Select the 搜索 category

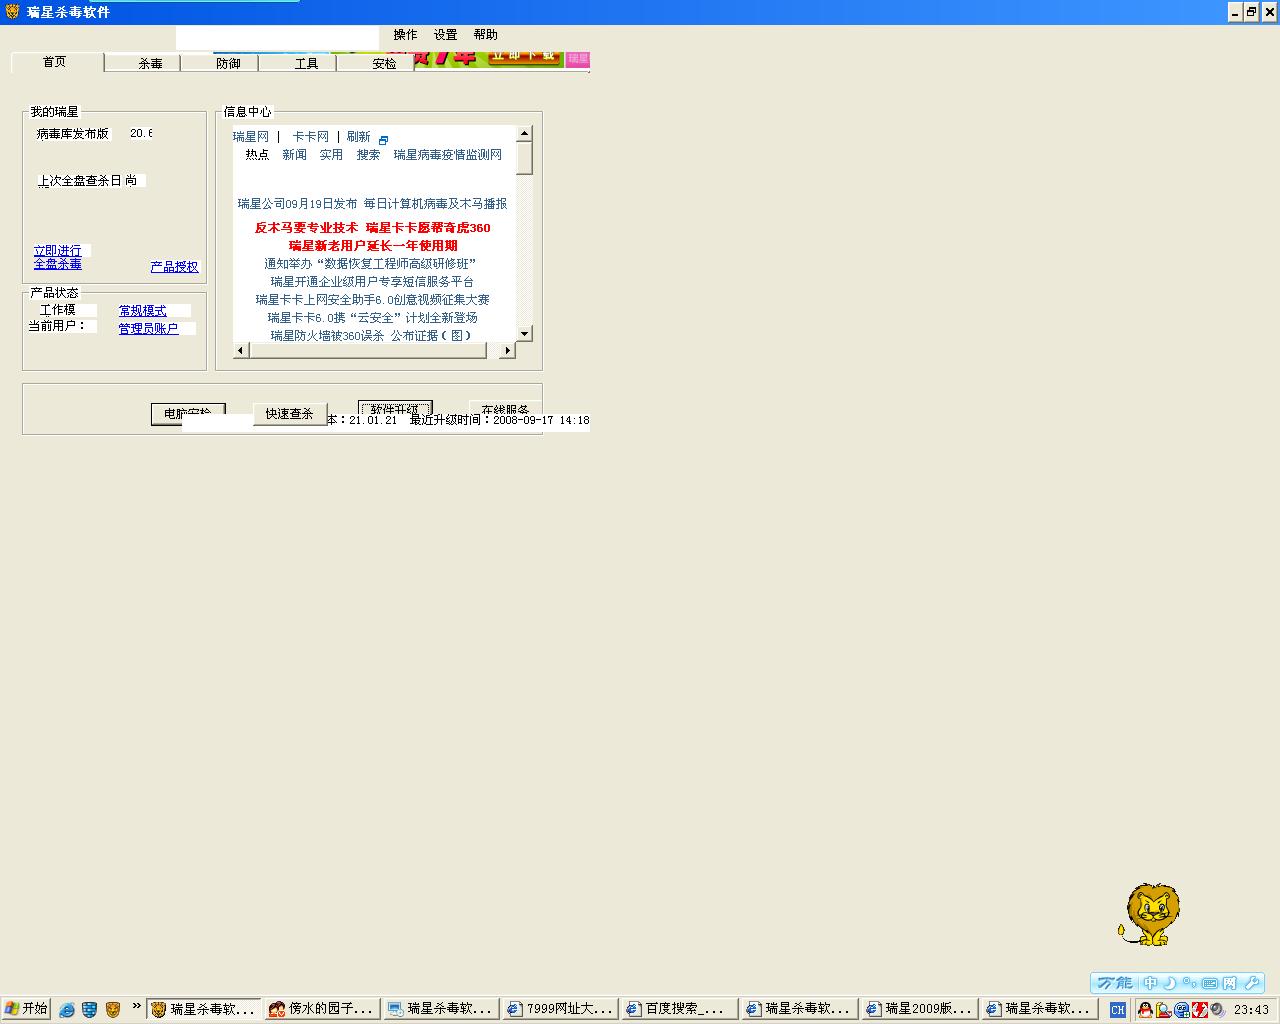click(x=368, y=155)
